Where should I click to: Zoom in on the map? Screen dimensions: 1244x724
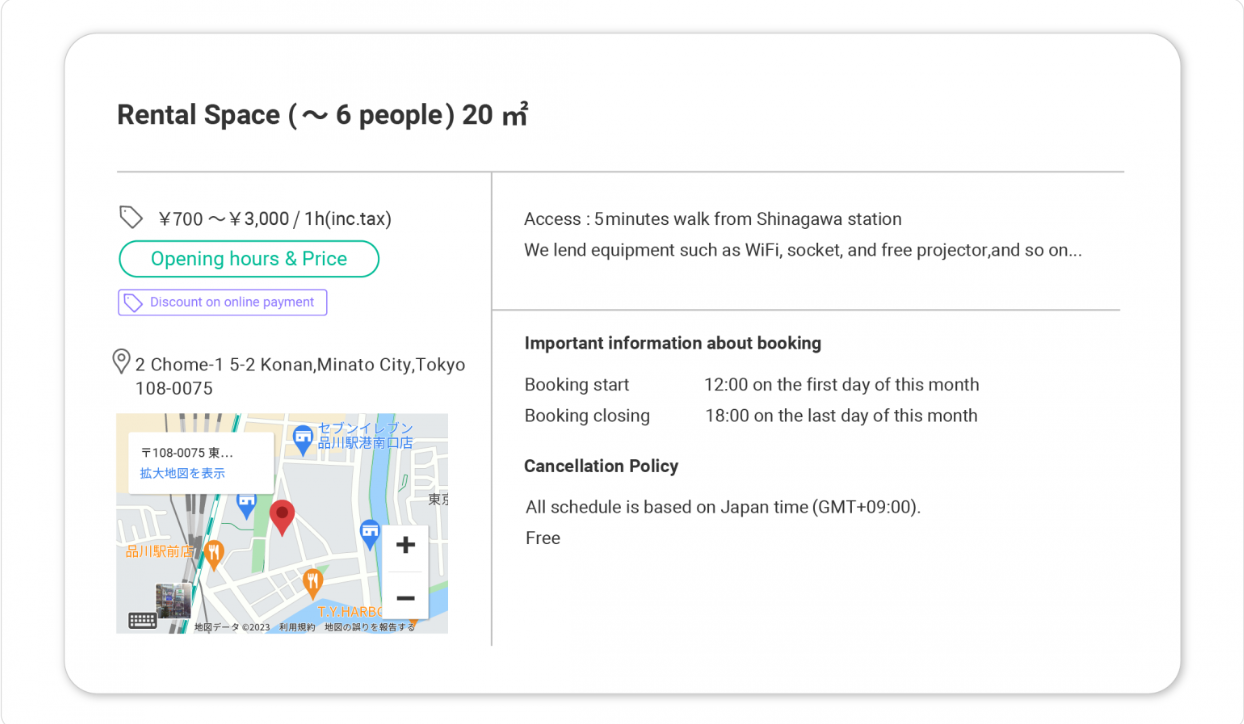405,545
